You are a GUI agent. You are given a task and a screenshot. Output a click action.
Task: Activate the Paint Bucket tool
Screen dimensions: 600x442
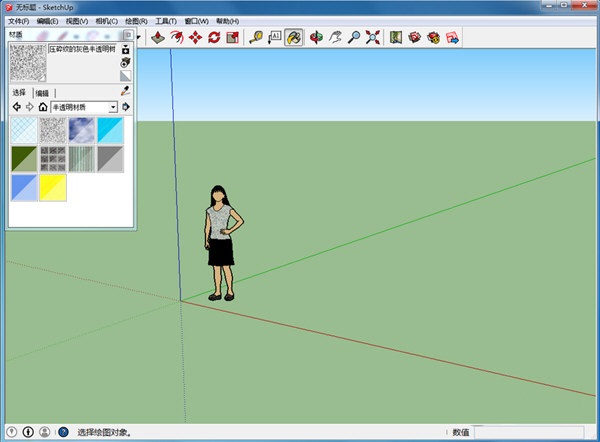(294, 37)
